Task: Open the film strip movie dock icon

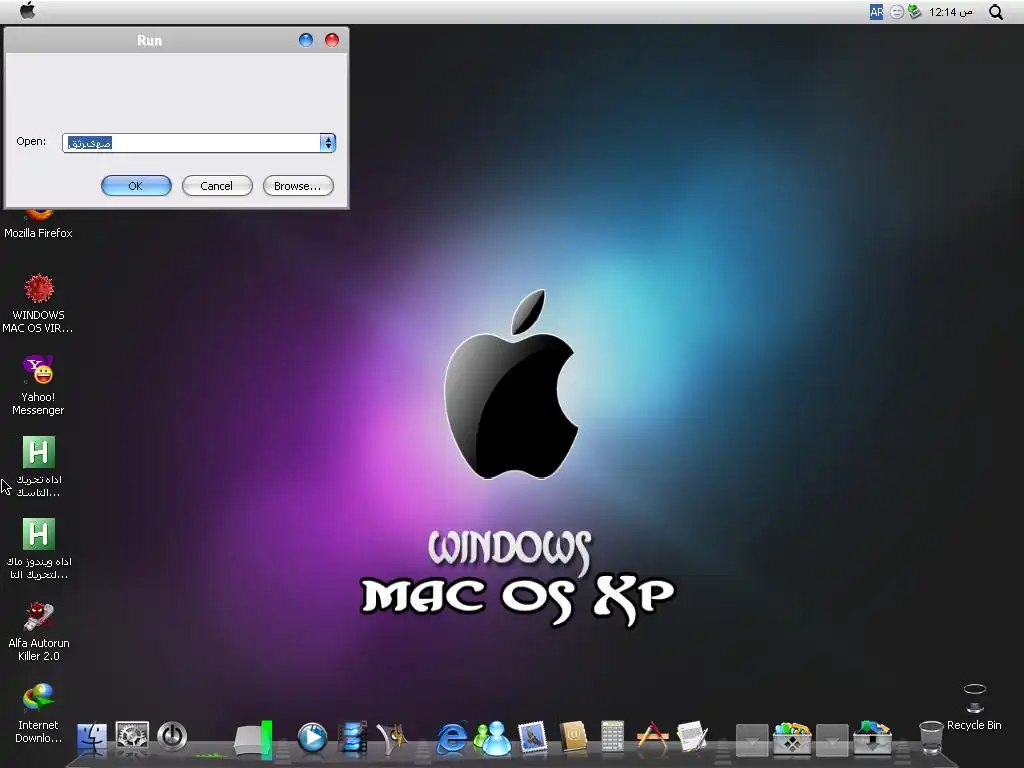Action: click(x=353, y=738)
